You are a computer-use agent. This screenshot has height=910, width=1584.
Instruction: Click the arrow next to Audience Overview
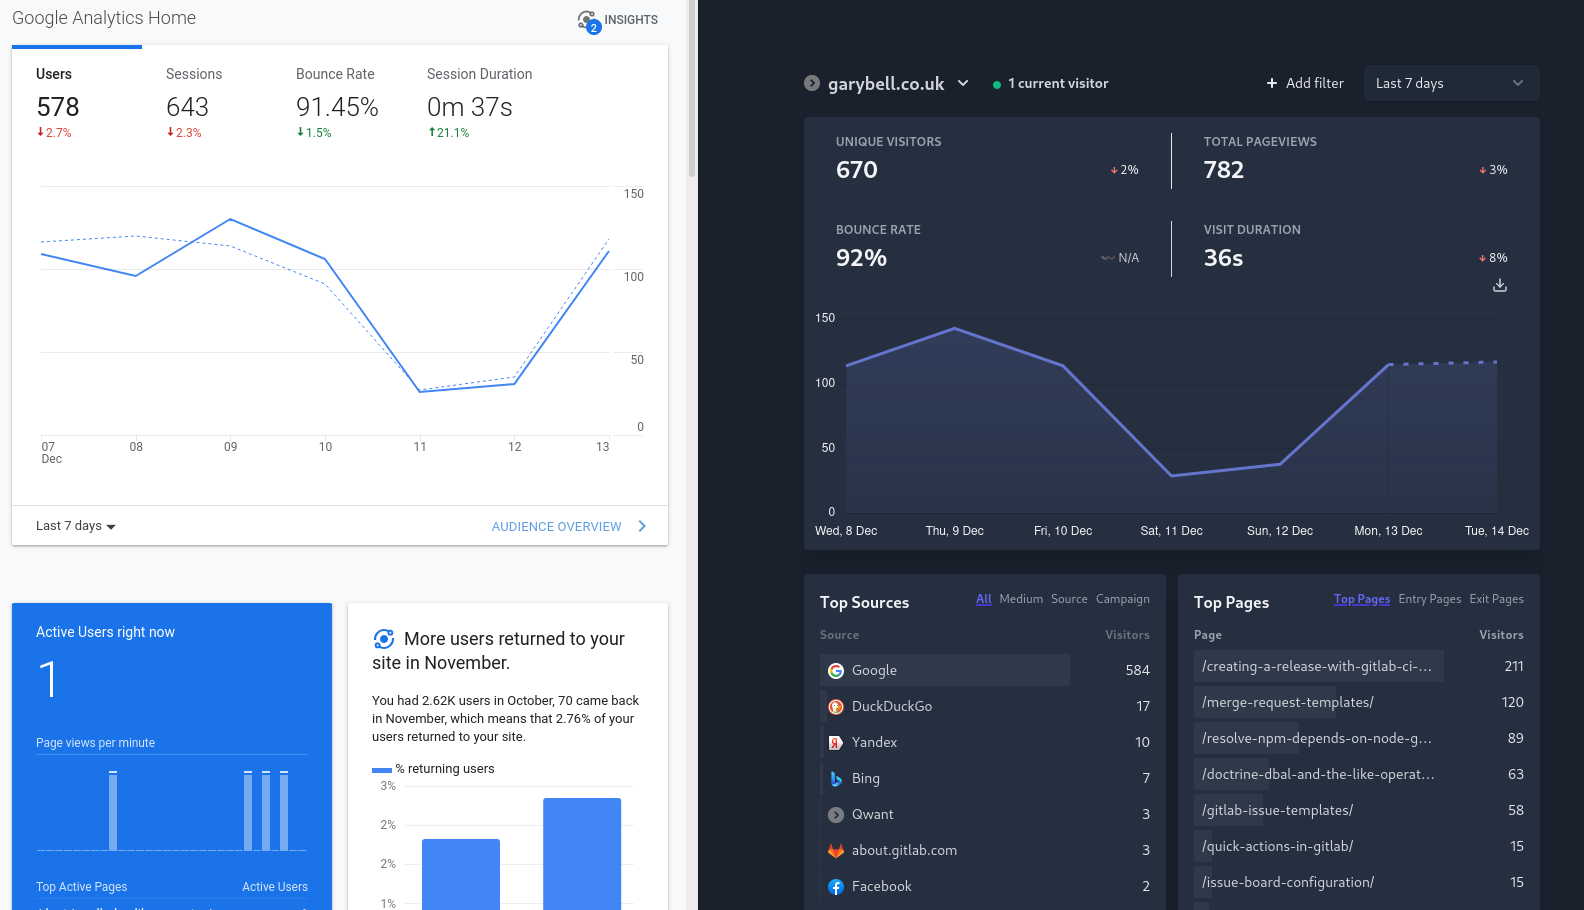point(642,526)
